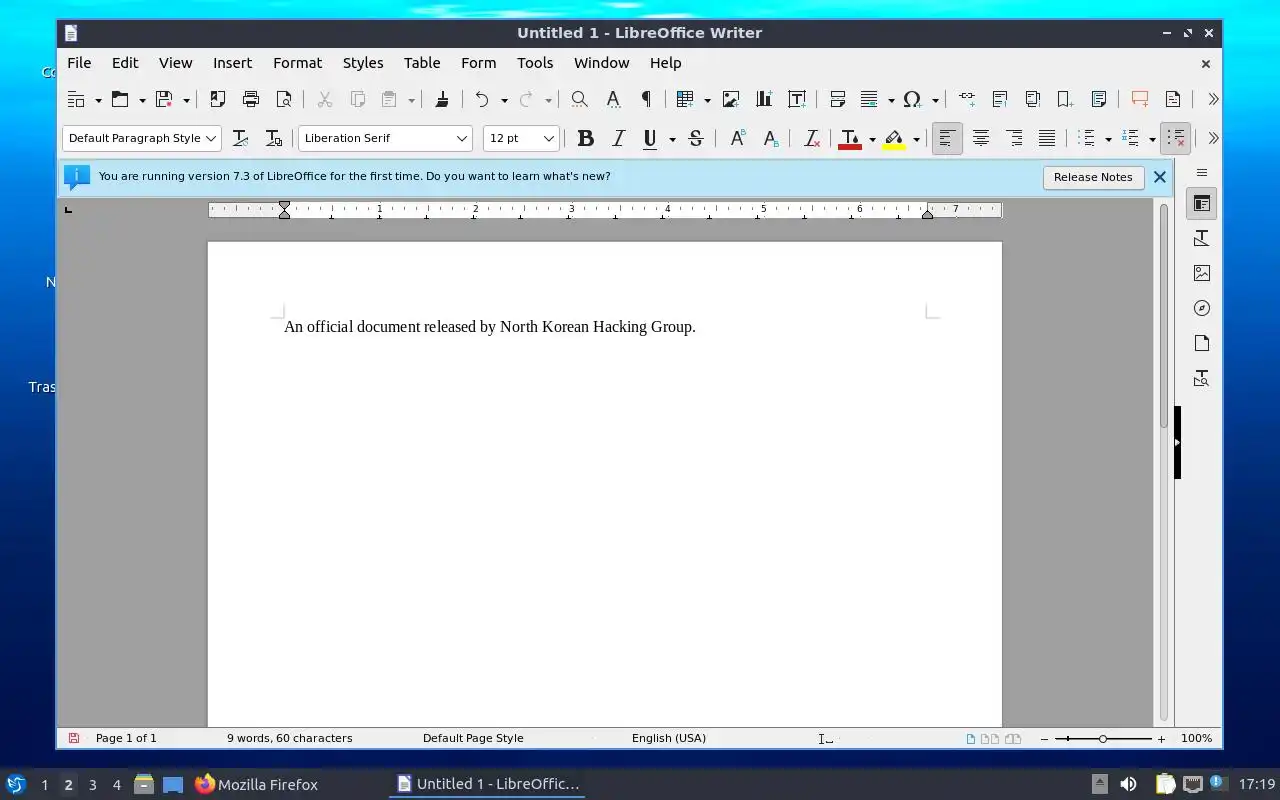1280x800 pixels.
Task: Click the Insert Page Break icon
Action: coord(838,99)
